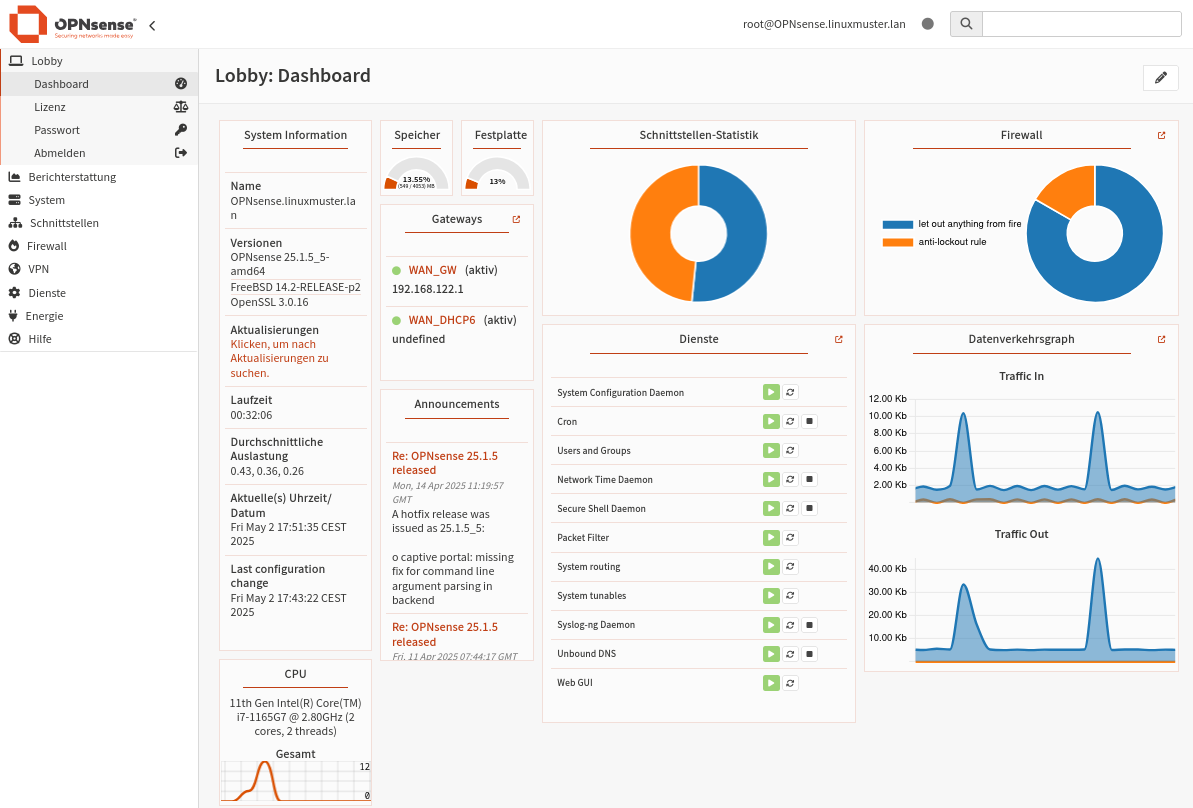The image size is (1193, 808).
Task: Open the Dashboard menu item
Action: (100, 84)
